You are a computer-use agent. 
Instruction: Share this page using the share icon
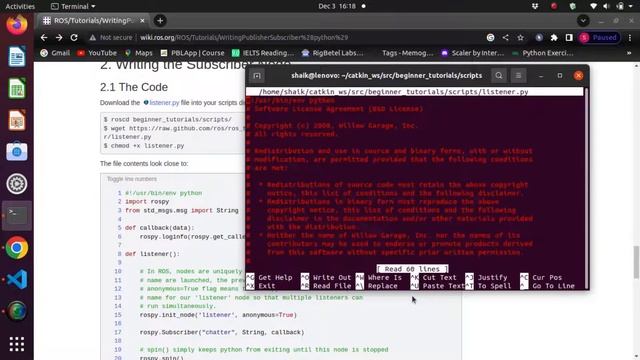pyautogui.click(x=506, y=38)
